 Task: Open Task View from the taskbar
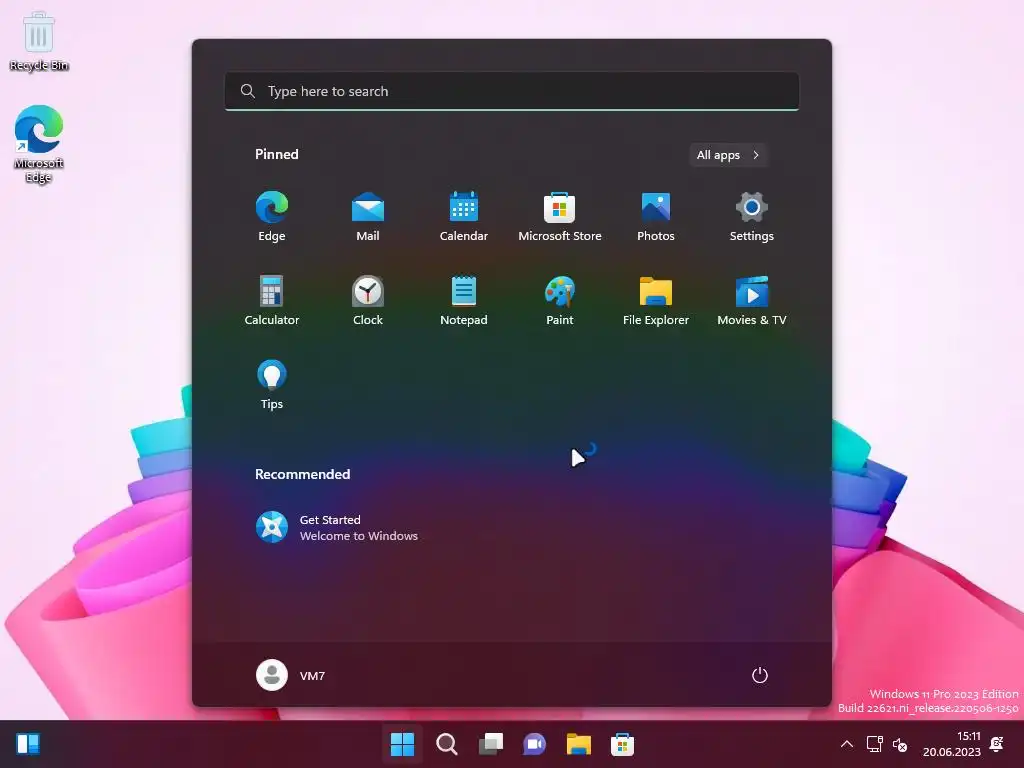[490, 744]
